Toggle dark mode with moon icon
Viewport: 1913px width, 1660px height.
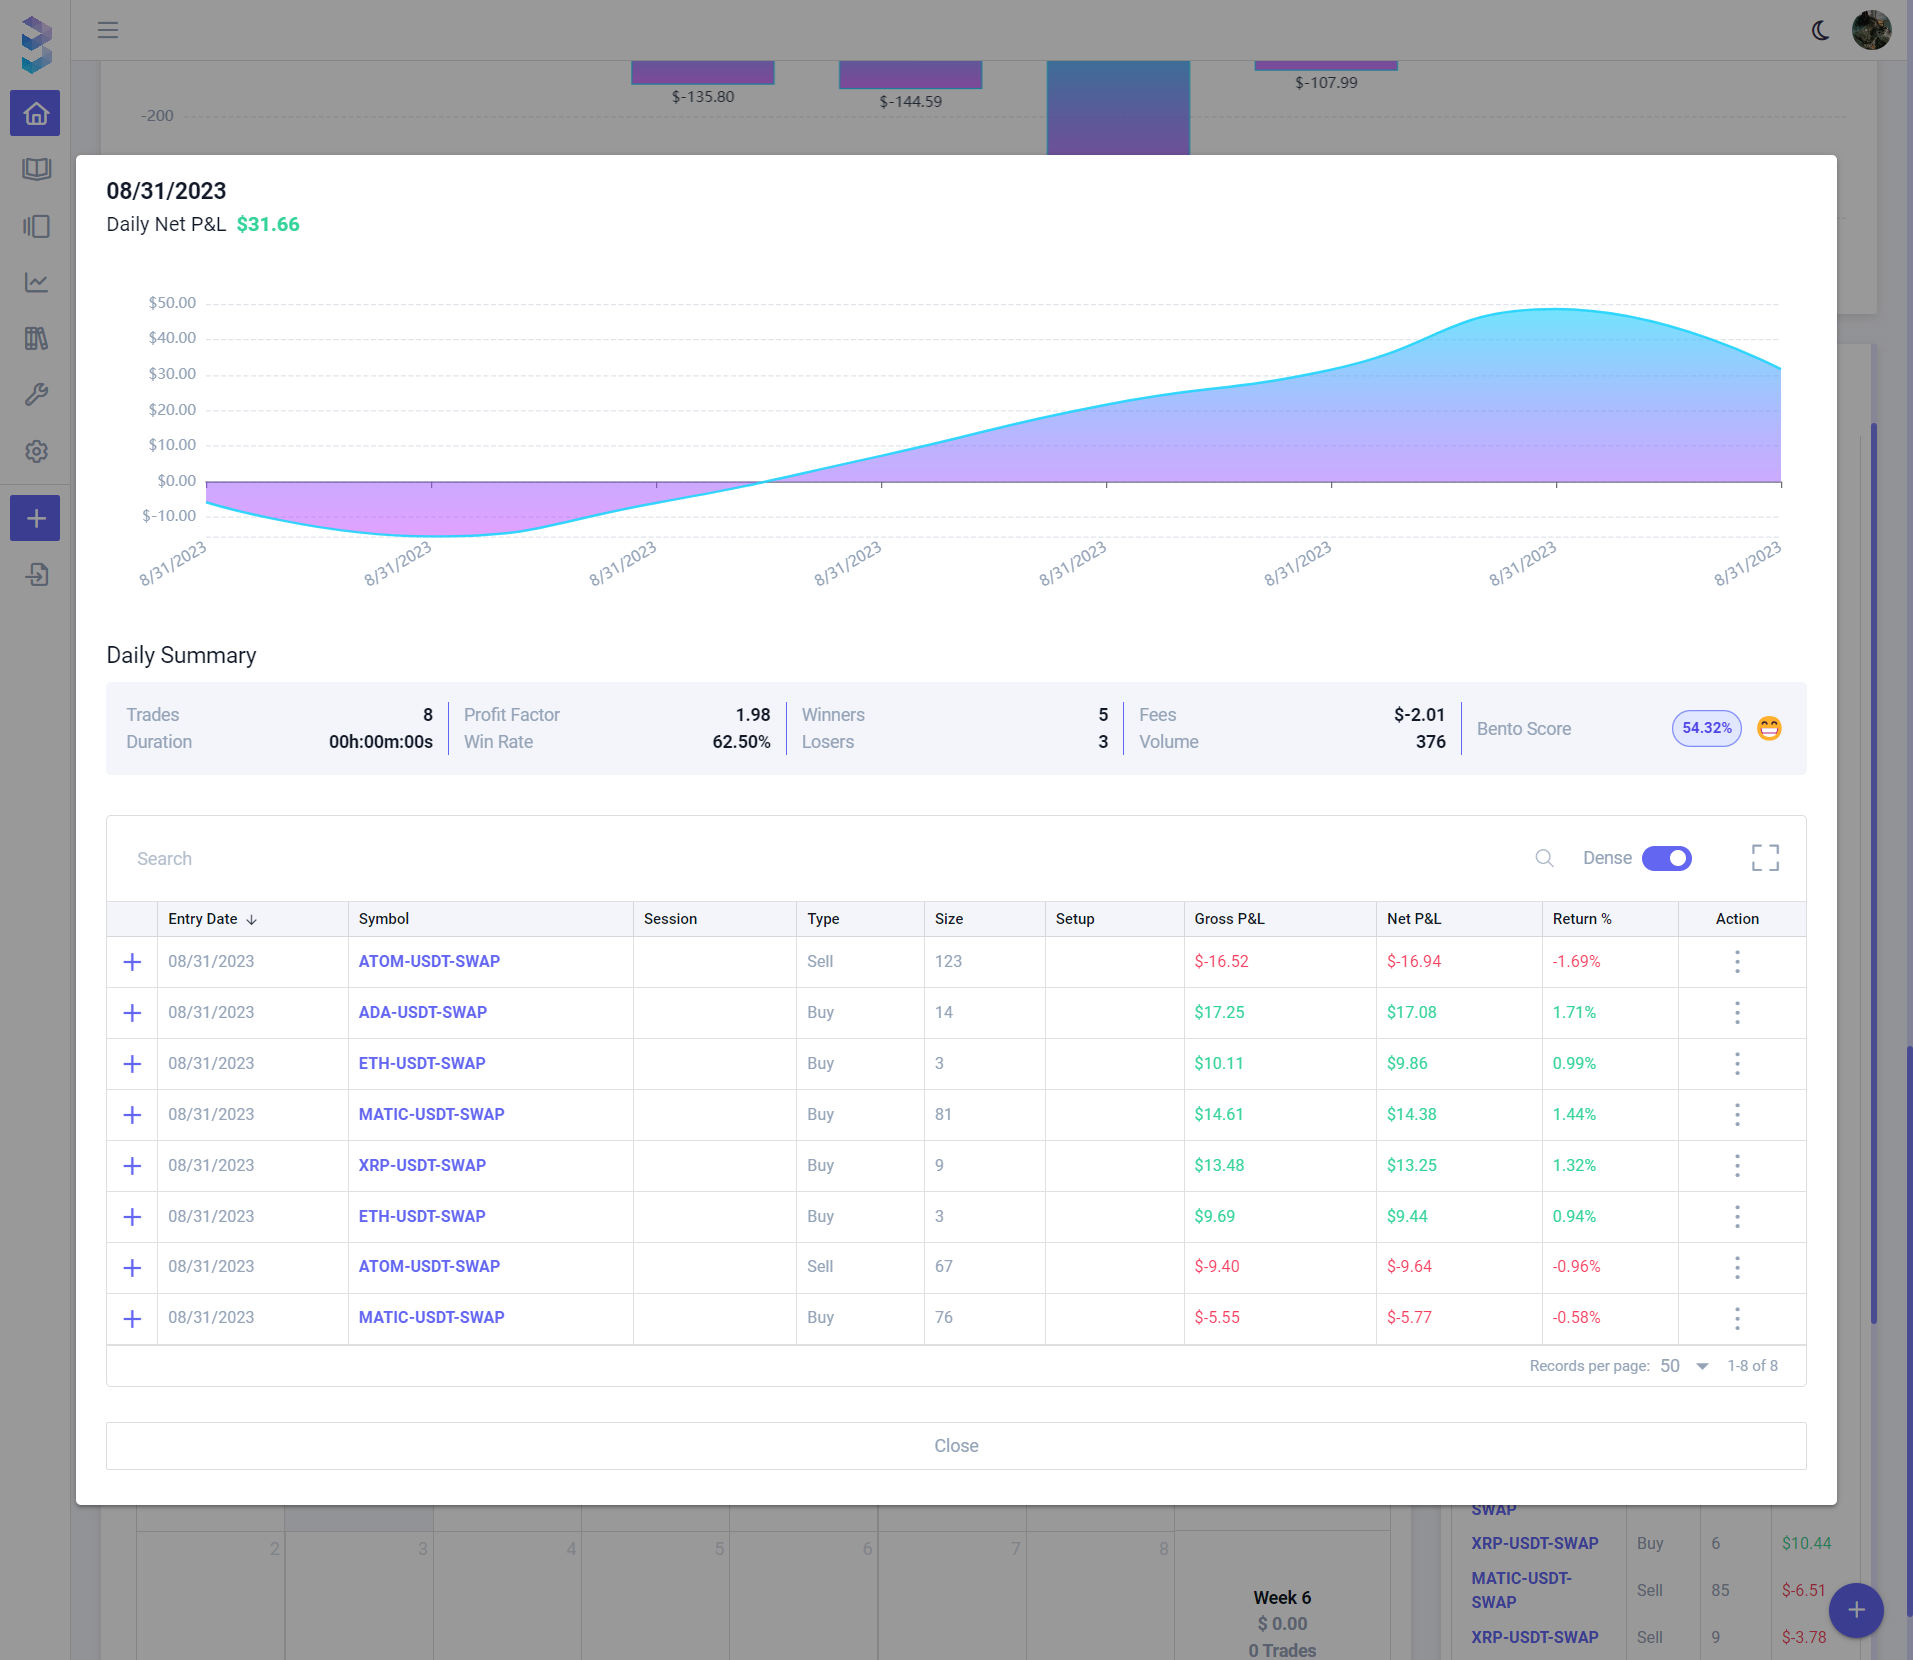point(1820,30)
